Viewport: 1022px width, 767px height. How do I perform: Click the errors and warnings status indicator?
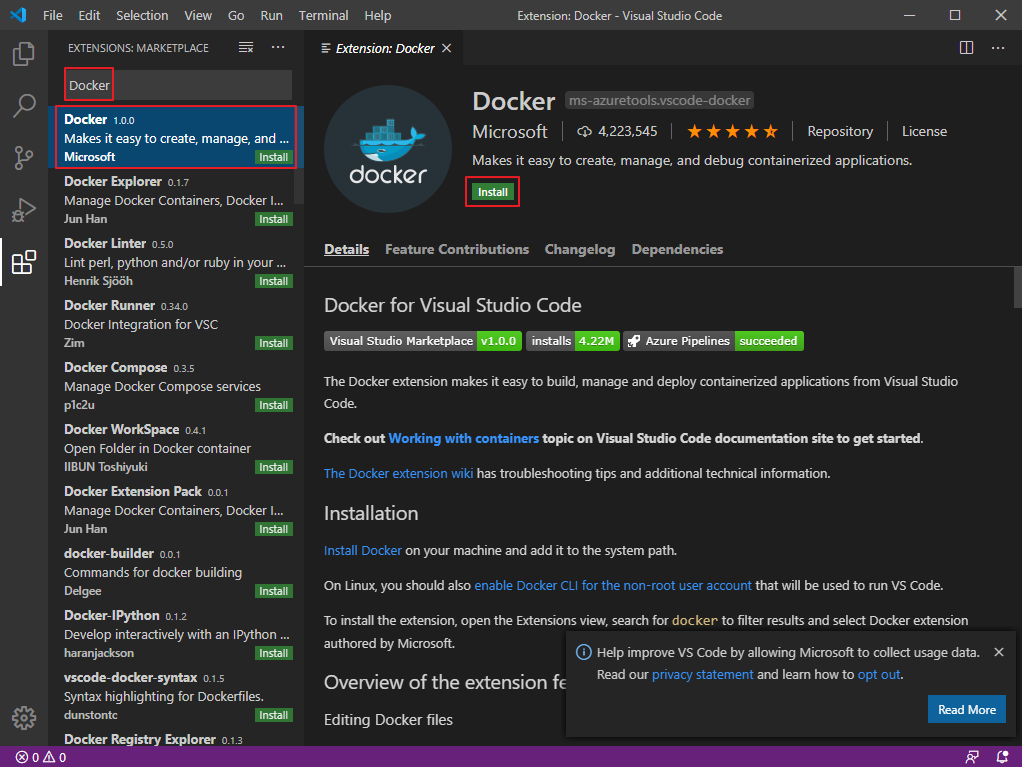(40, 757)
